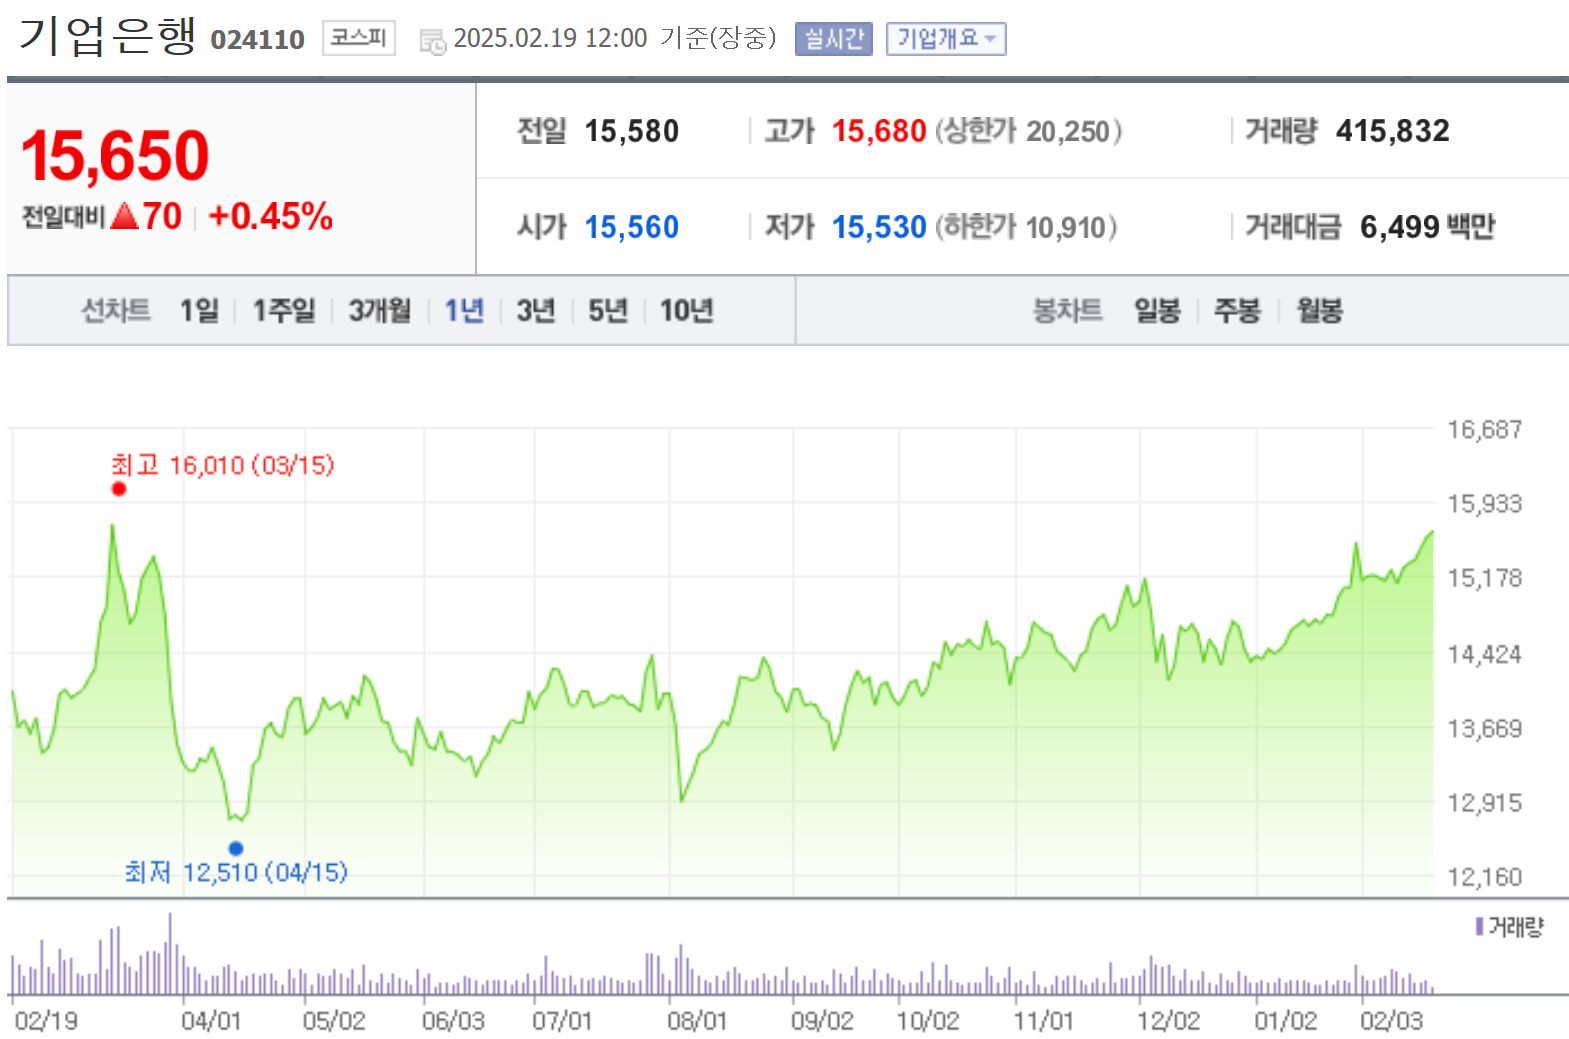
Task: Select the 1일 line chart tab
Action: [x=199, y=311]
